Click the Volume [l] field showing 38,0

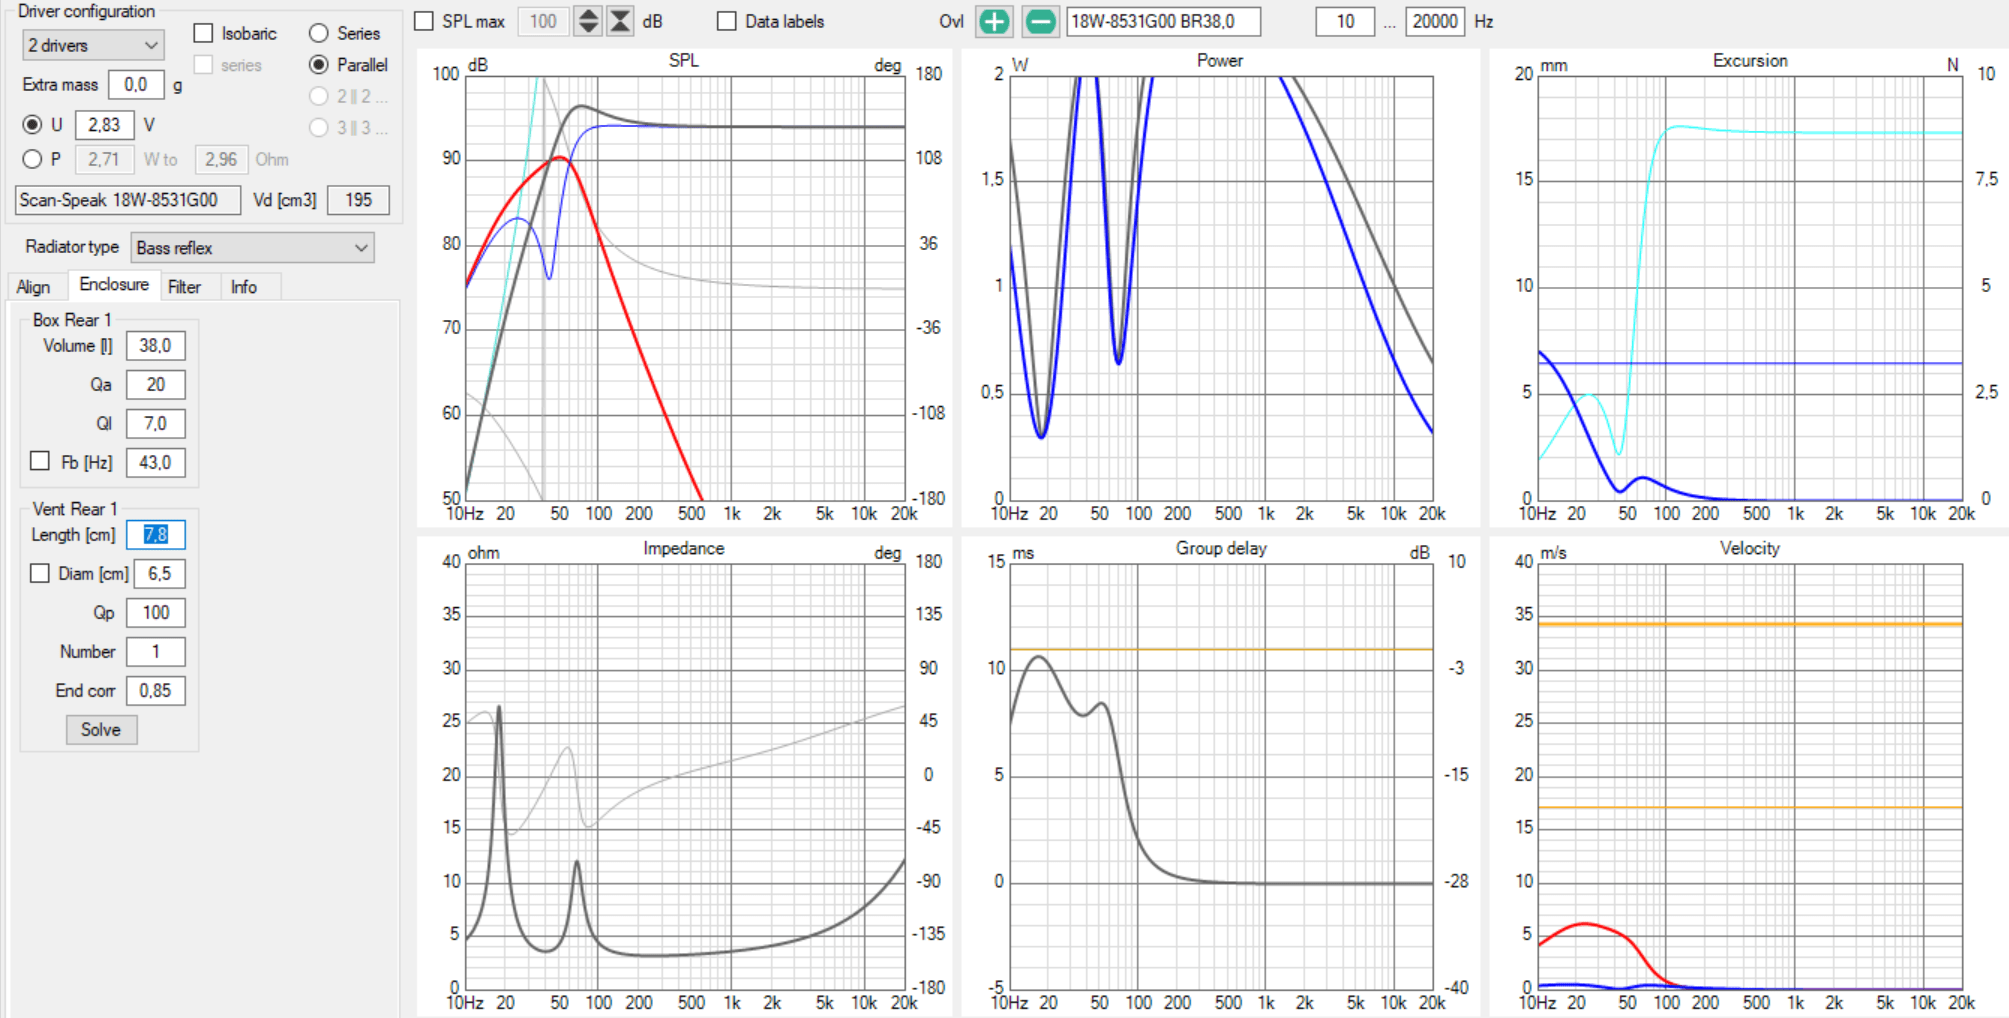155,346
